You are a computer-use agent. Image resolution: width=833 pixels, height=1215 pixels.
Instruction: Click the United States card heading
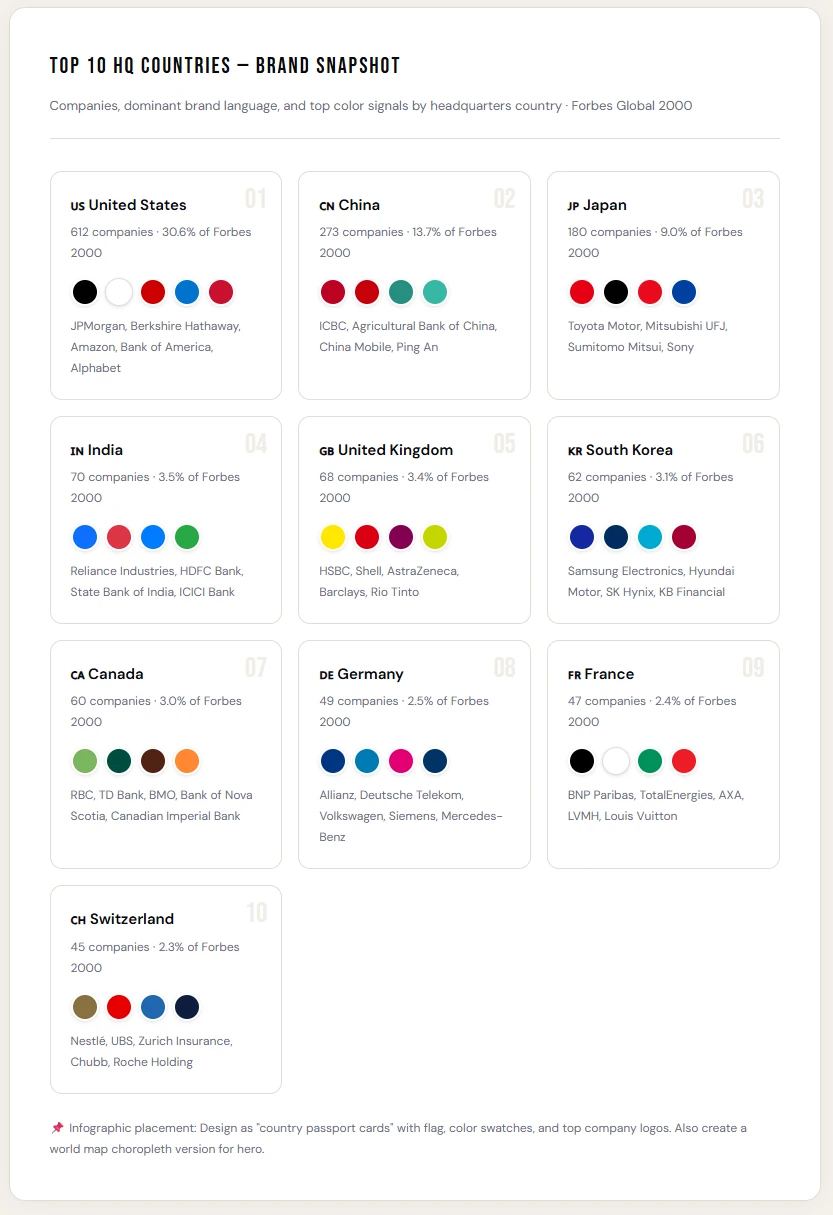click(128, 205)
